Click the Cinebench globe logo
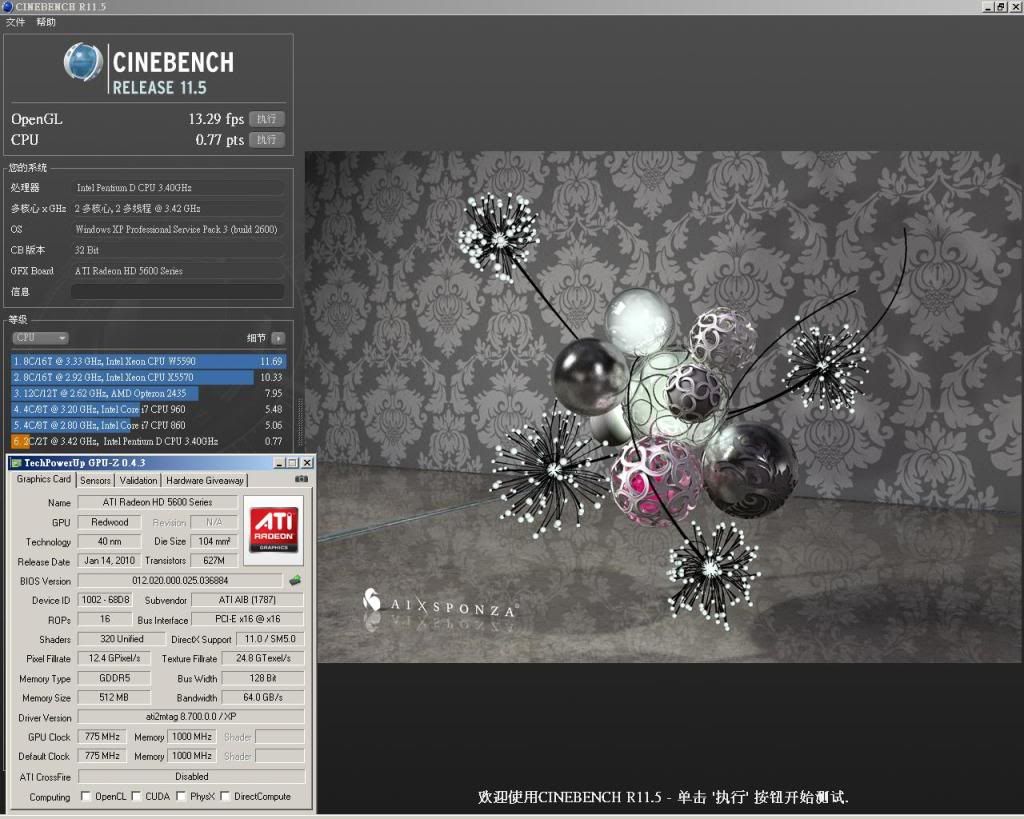 point(83,62)
